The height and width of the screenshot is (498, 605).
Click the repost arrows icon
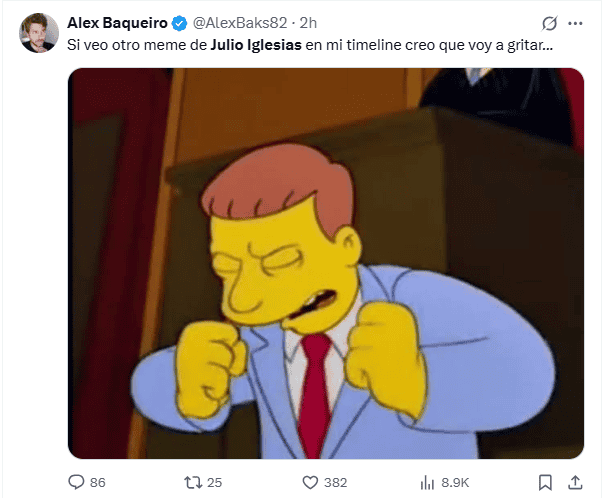coord(193,483)
